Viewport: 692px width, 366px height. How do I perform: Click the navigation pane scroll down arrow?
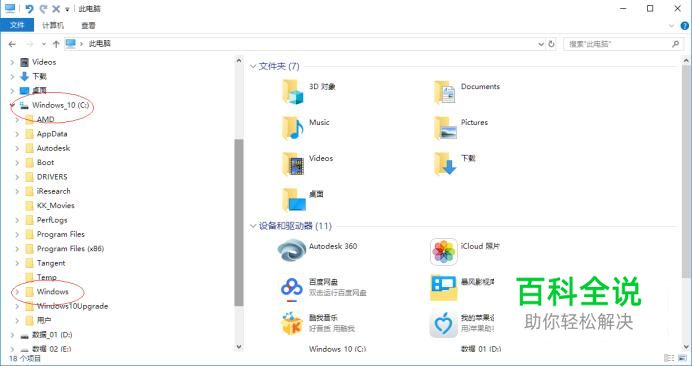[x=239, y=347]
